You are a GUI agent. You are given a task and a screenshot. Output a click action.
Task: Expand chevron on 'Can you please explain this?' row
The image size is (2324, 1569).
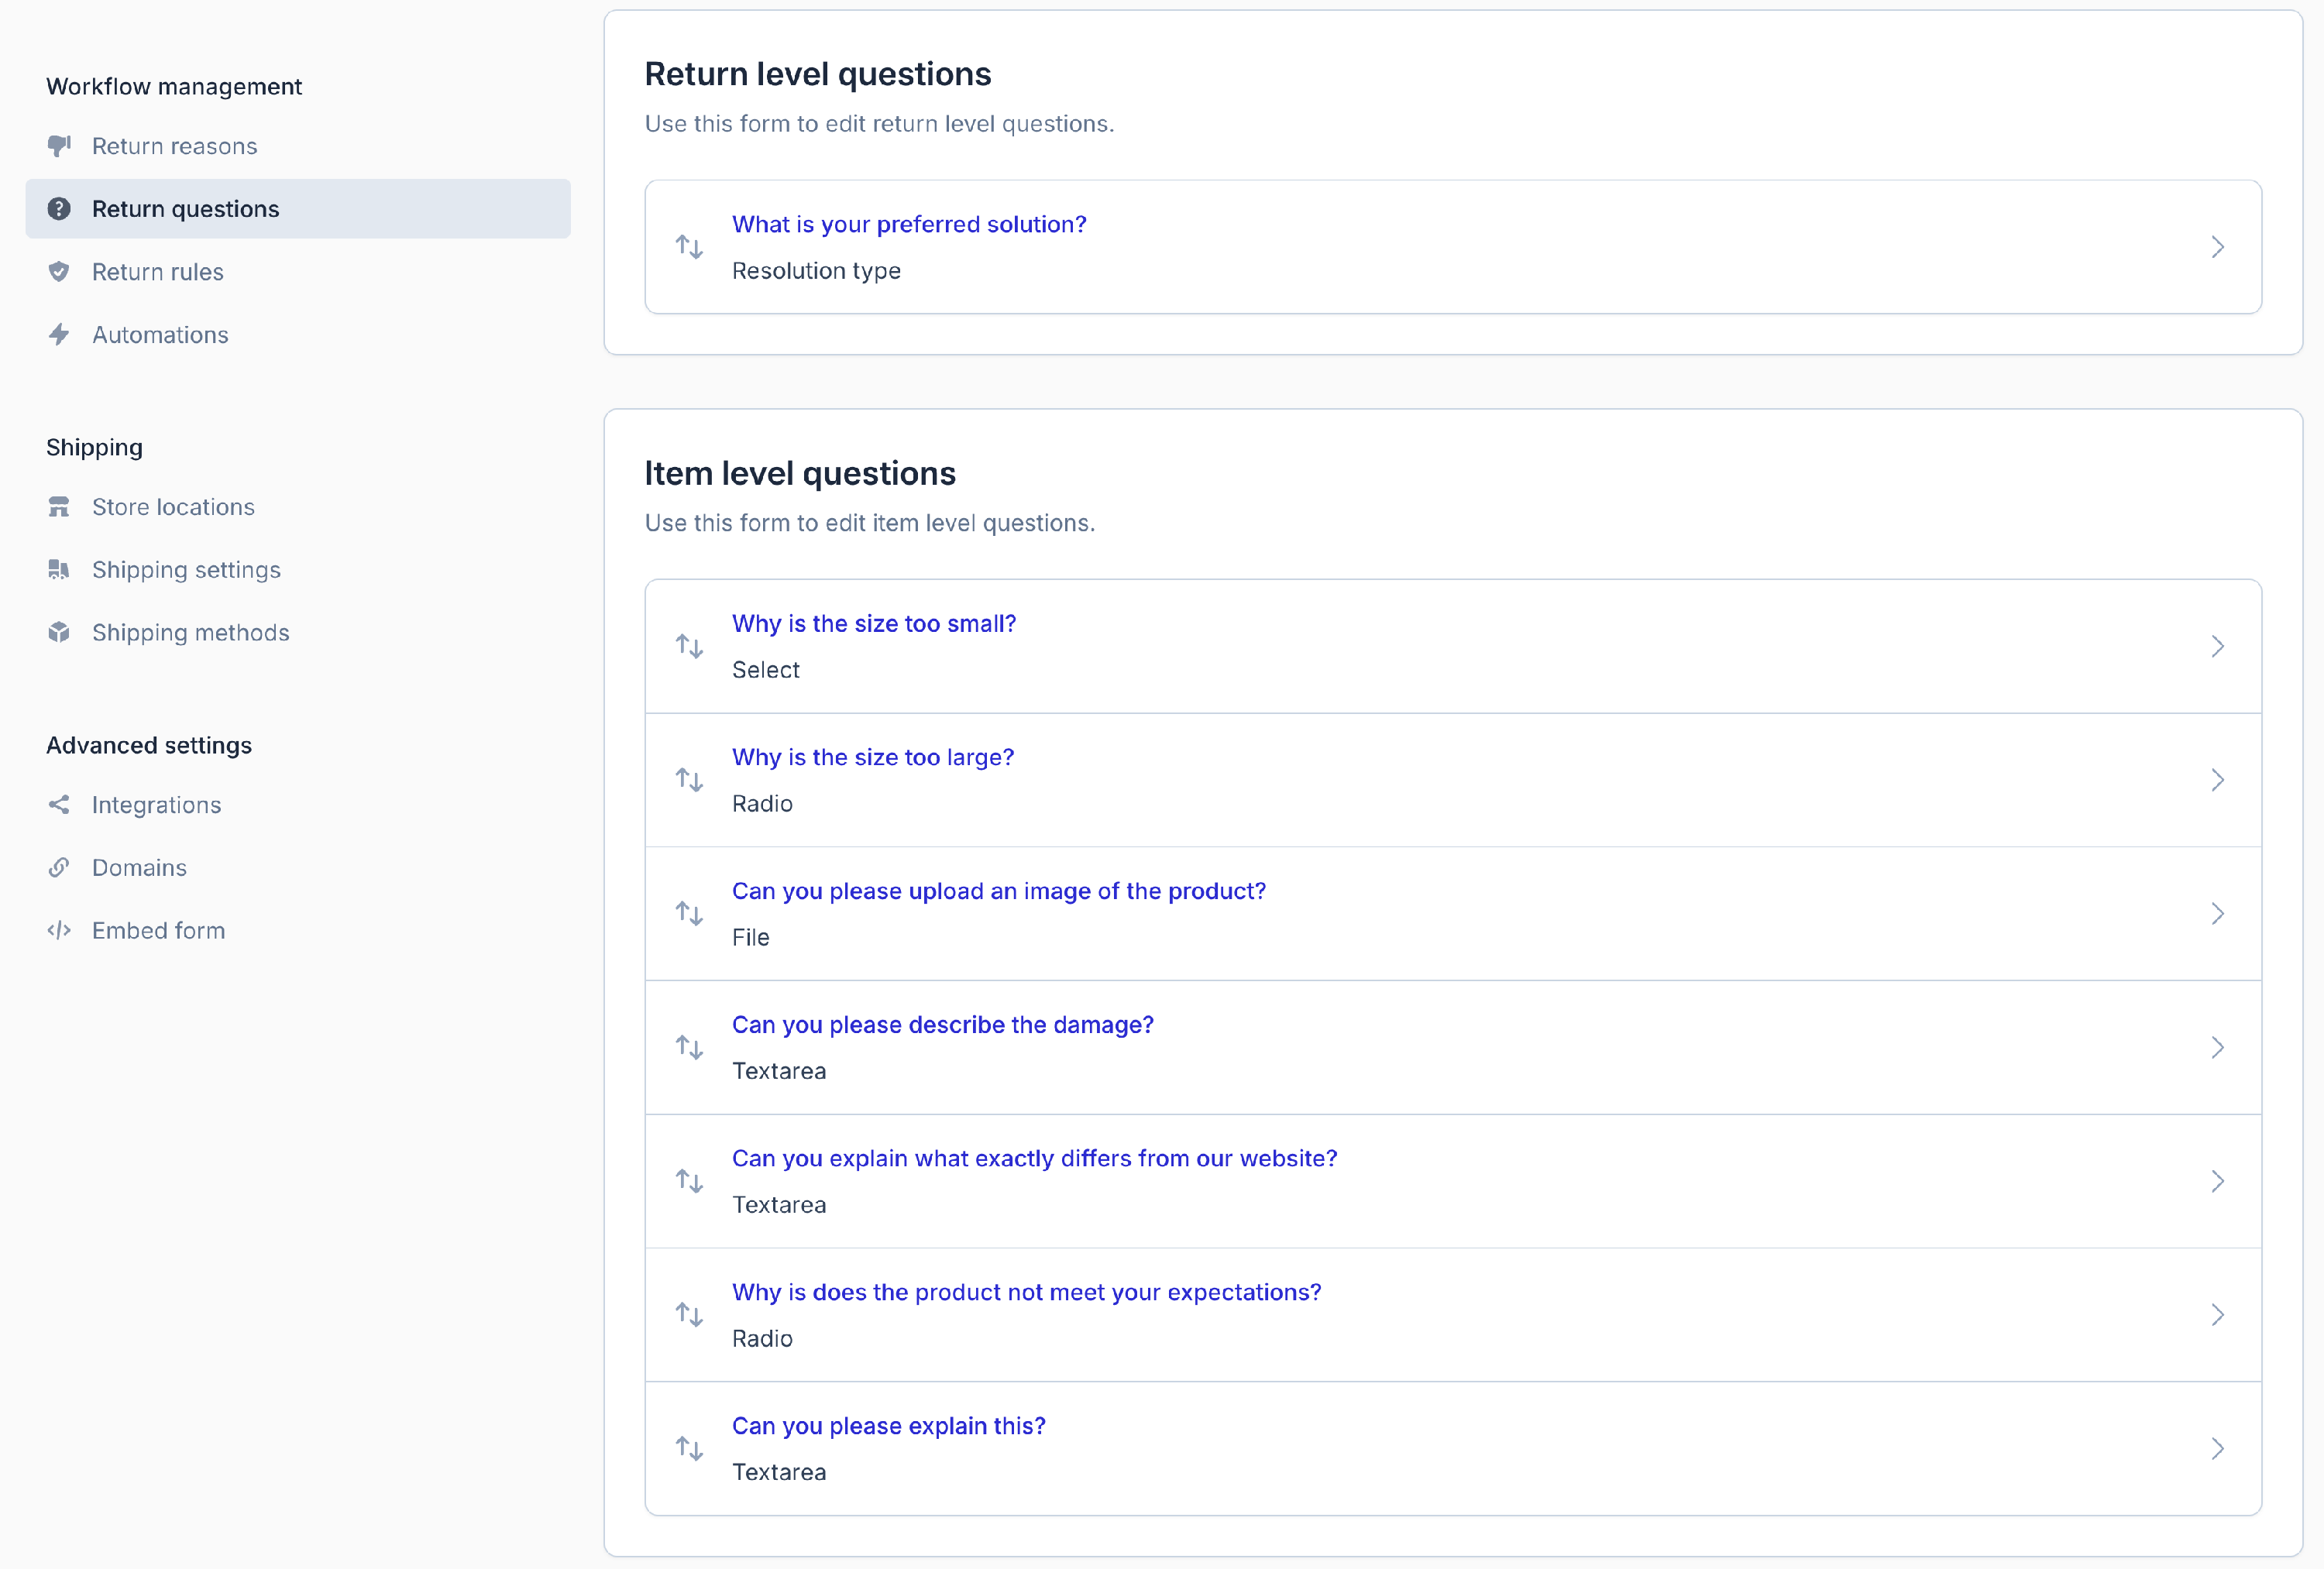pyautogui.click(x=2217, y=1448)
